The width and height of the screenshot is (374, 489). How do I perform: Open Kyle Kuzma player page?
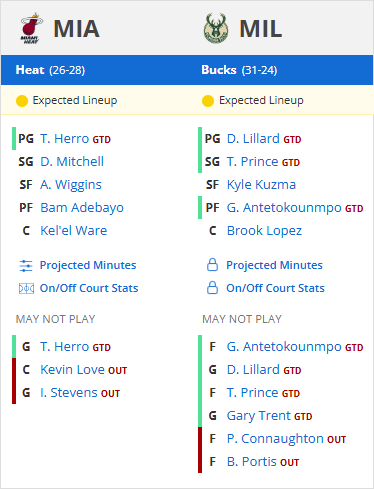click(261, 185)
